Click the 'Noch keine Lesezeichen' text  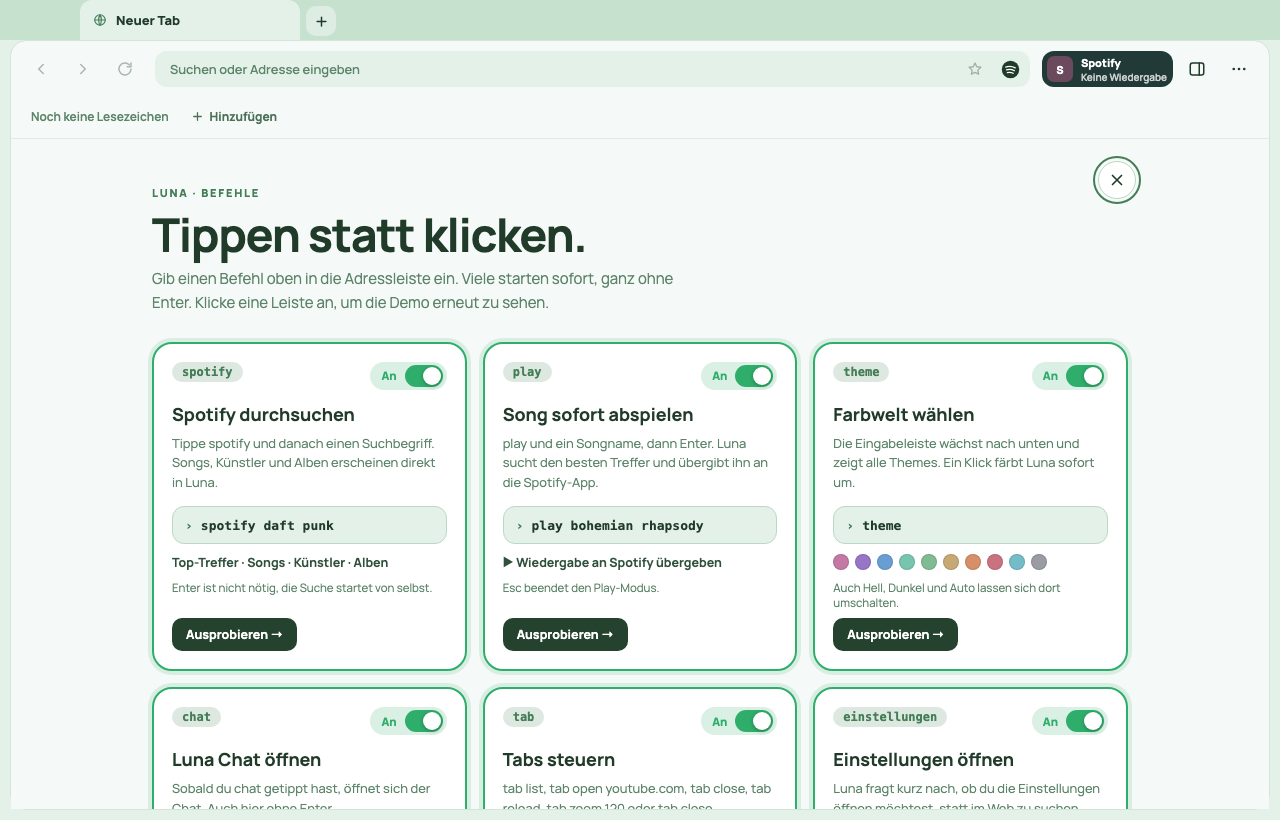click(x=100, y=117)
